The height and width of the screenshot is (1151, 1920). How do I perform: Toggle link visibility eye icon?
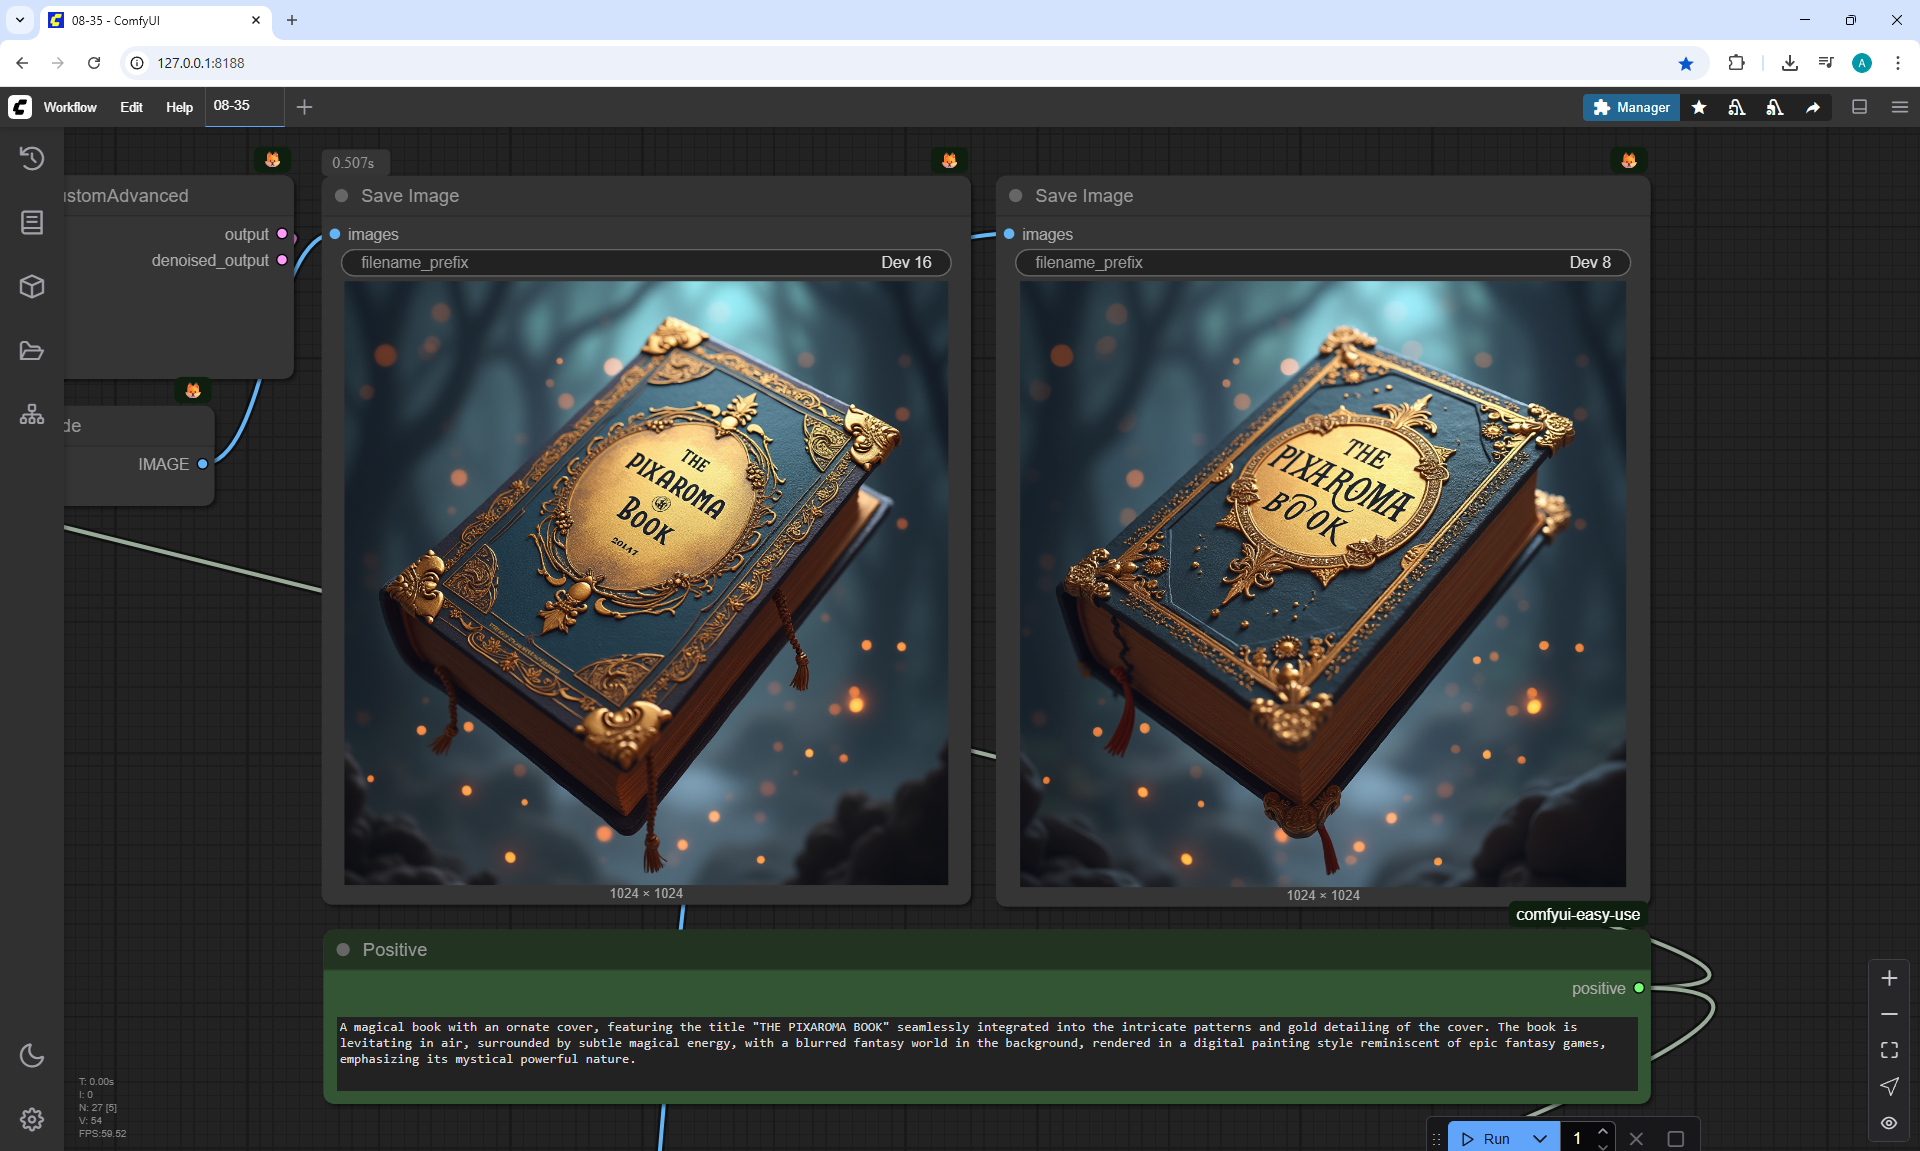pos(1889,1123)
